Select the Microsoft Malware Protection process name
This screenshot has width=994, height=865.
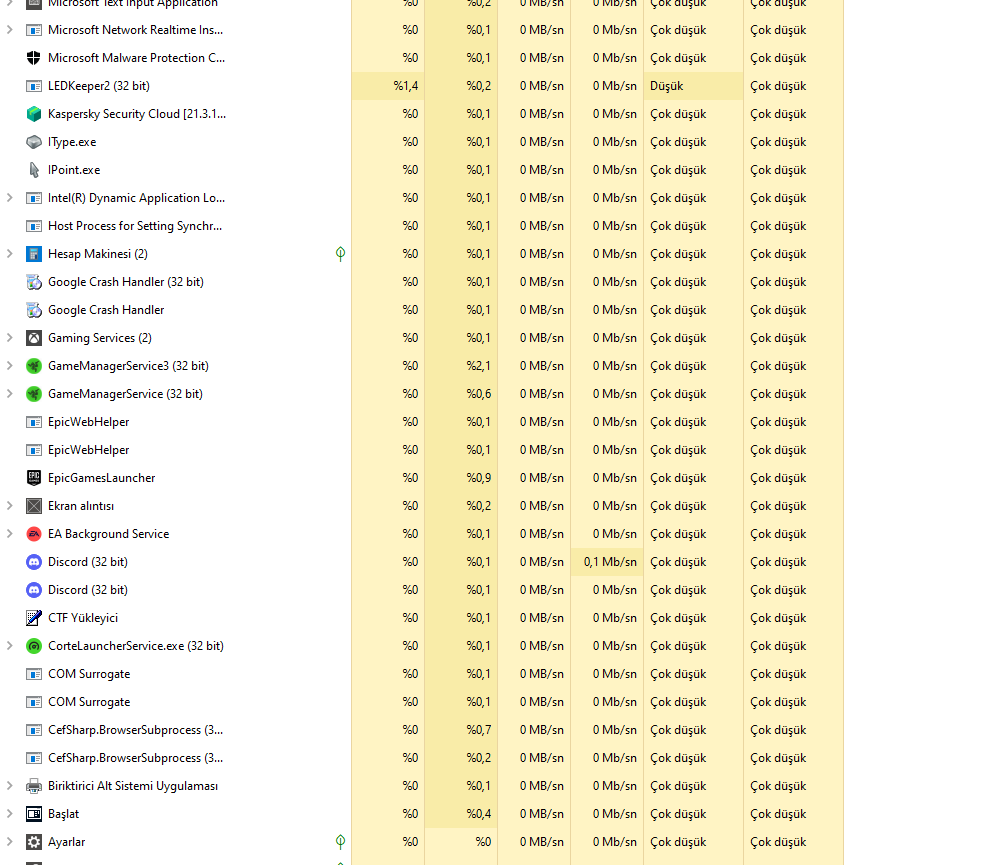pos(136,58)
